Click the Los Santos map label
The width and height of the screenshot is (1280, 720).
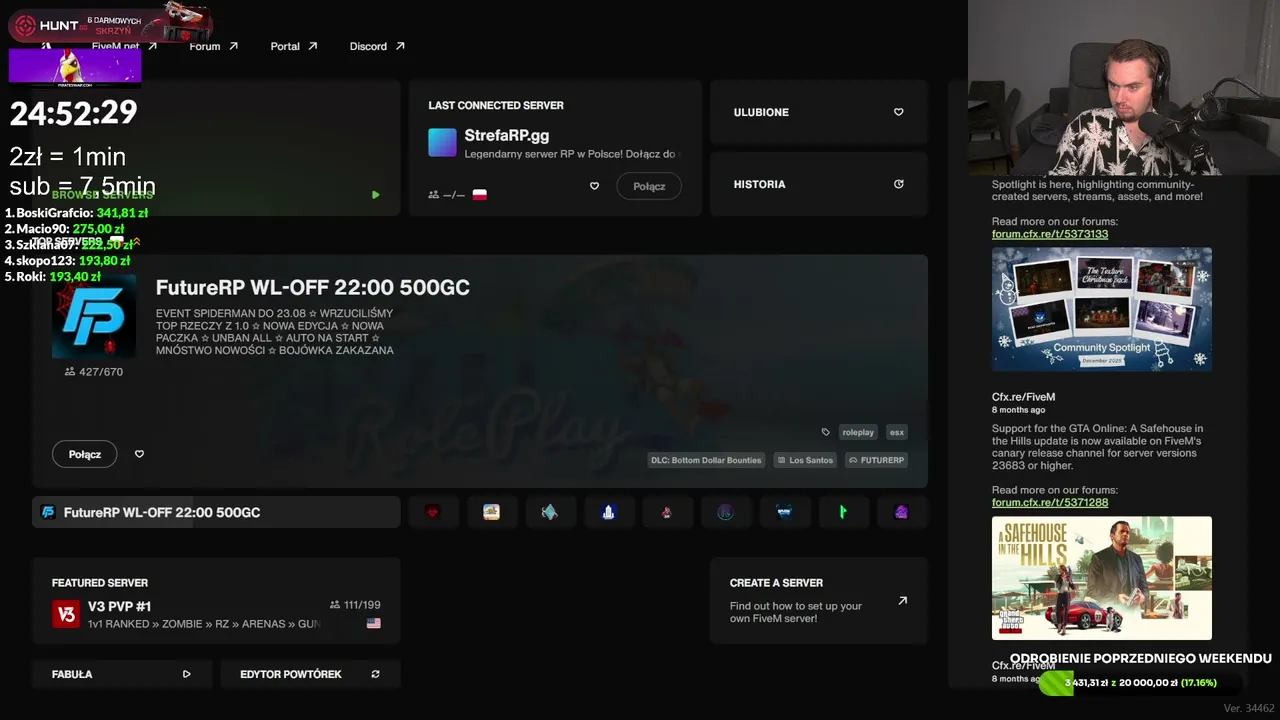click(804, 460)
